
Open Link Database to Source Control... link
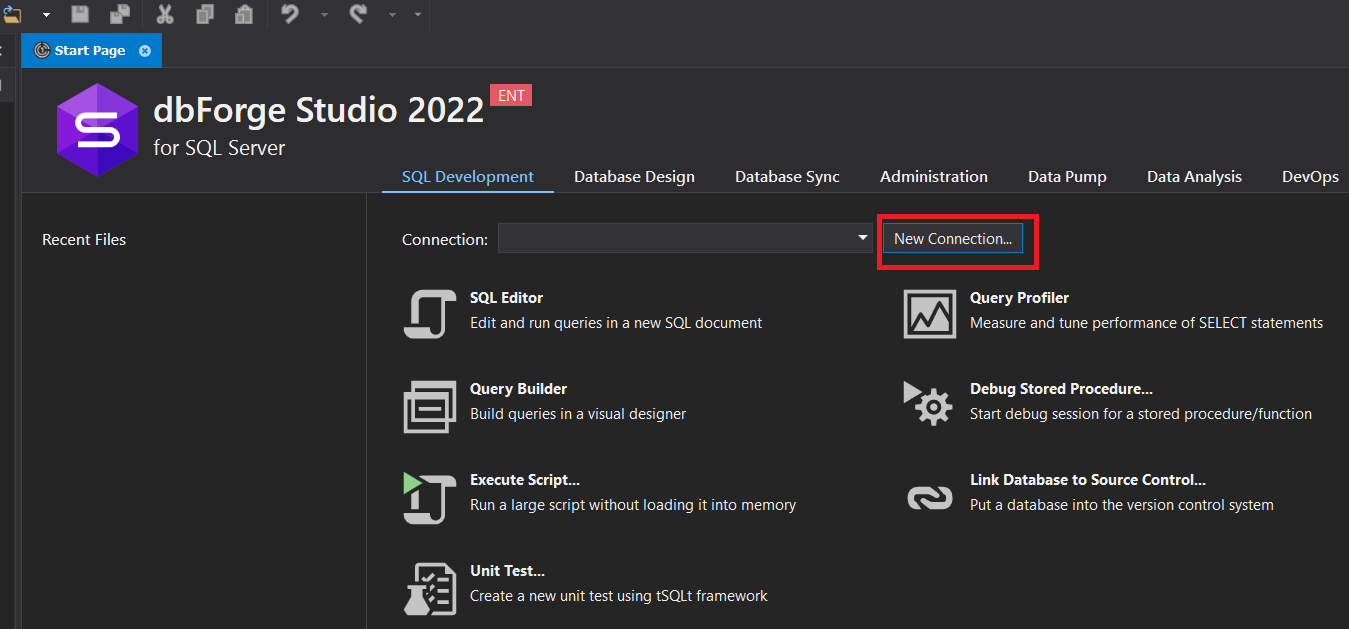(1088, 480)
